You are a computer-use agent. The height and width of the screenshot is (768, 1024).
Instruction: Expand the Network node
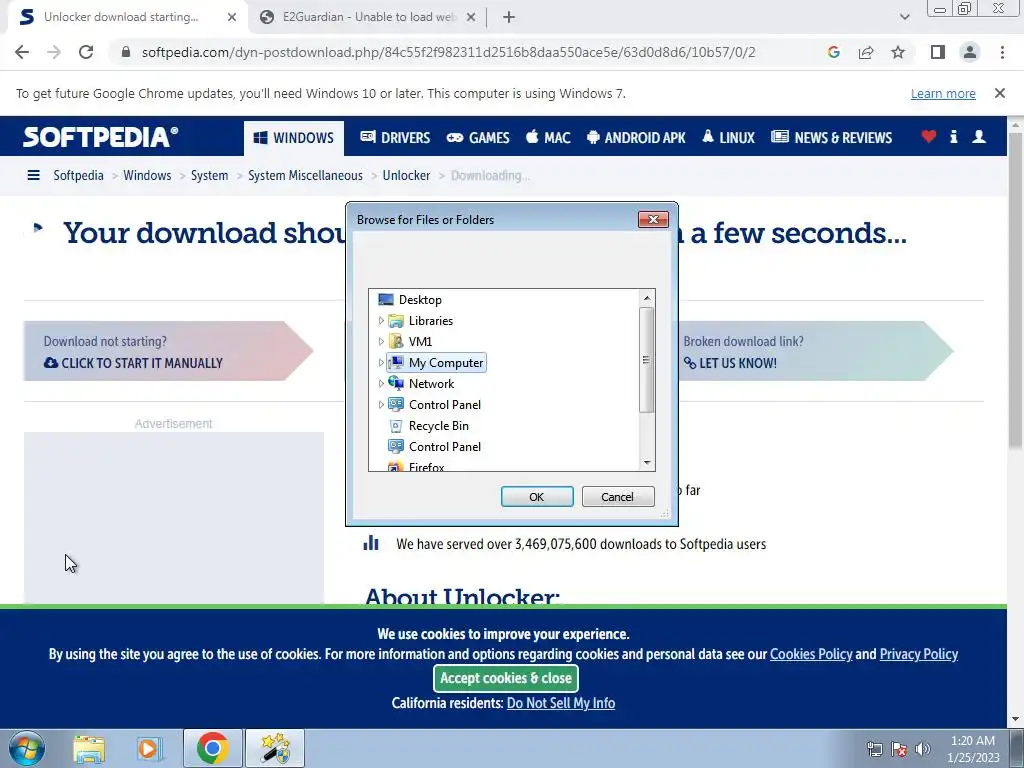click(x=381, y=383)
